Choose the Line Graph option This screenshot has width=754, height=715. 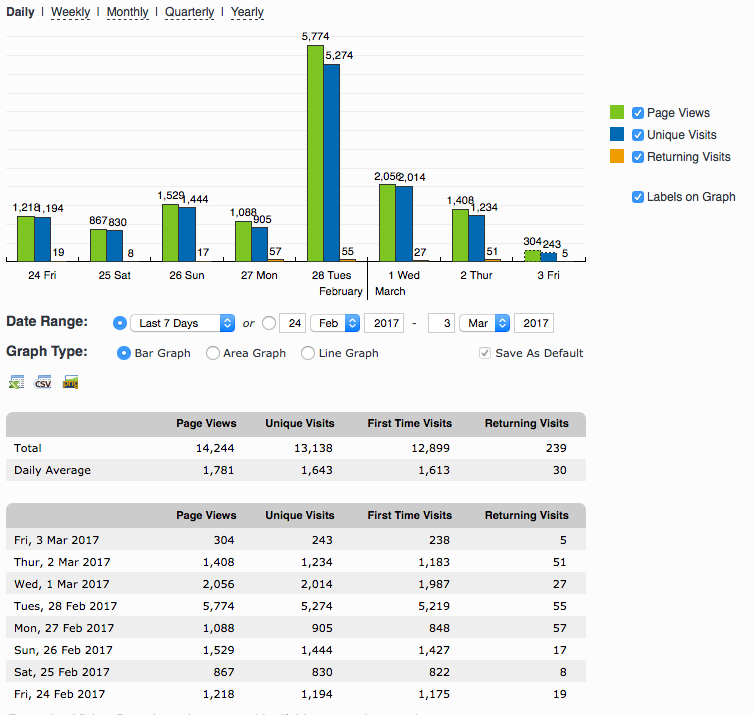[308, 353]
